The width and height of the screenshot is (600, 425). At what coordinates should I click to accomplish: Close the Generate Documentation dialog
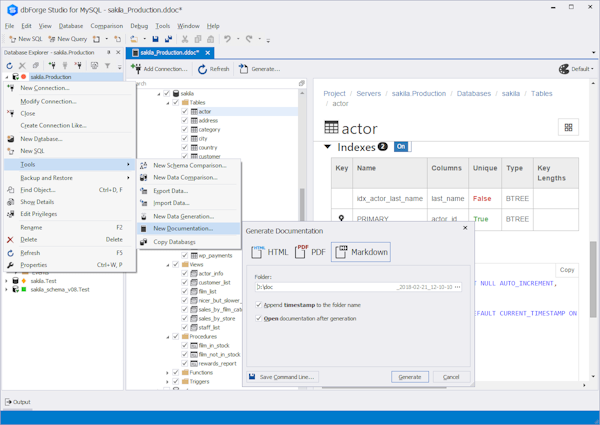(x=465, y=228)
